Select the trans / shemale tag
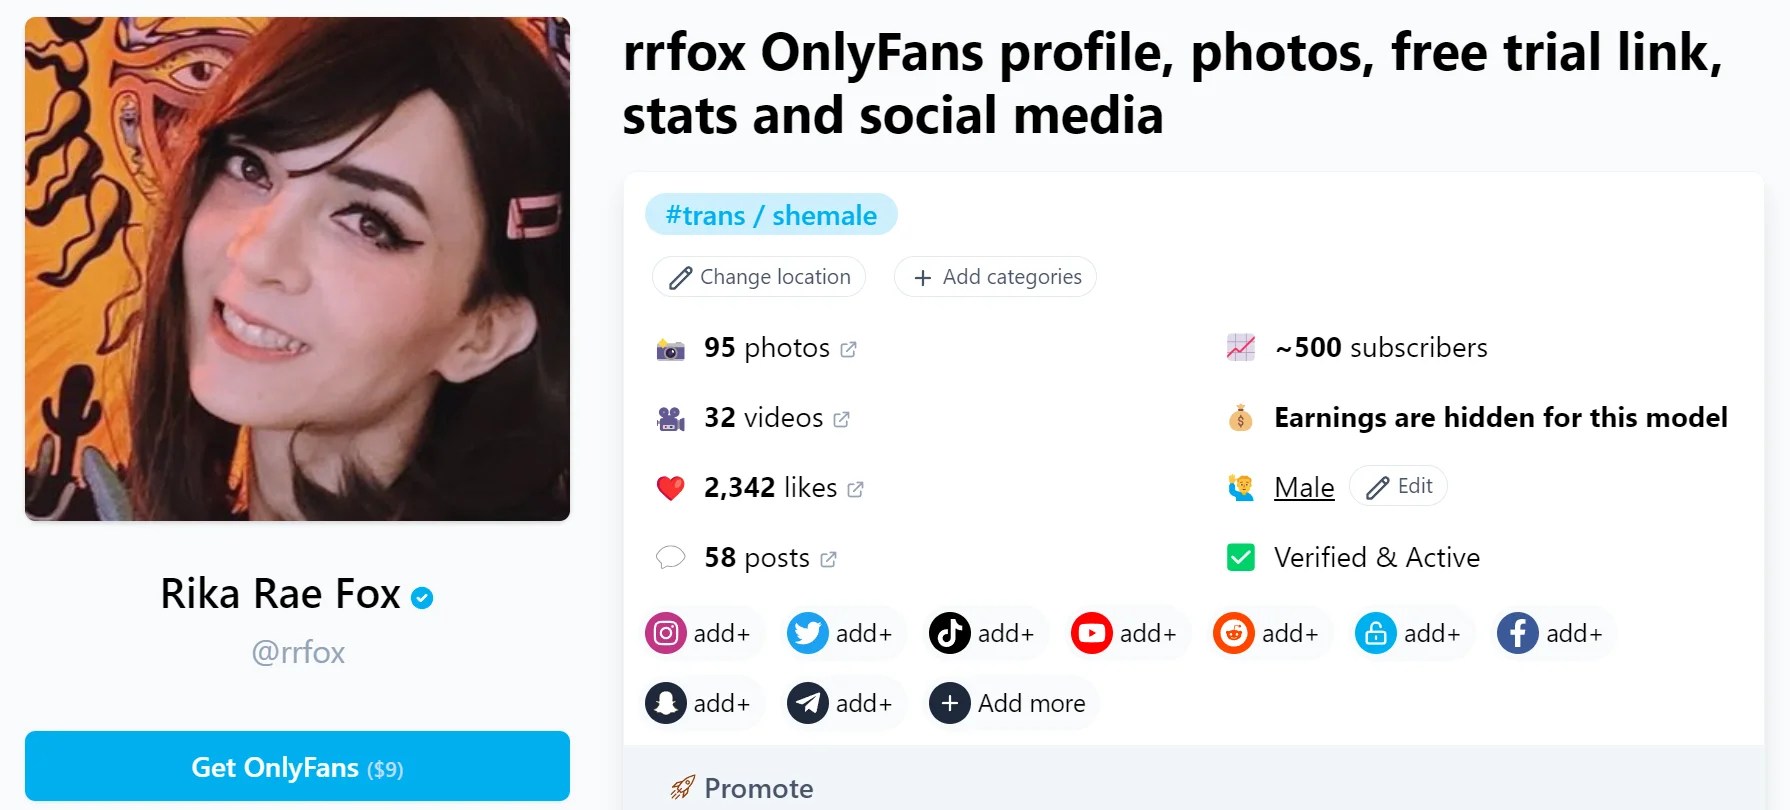Viewport: 1790px width, 810px height. coord(771,214)
